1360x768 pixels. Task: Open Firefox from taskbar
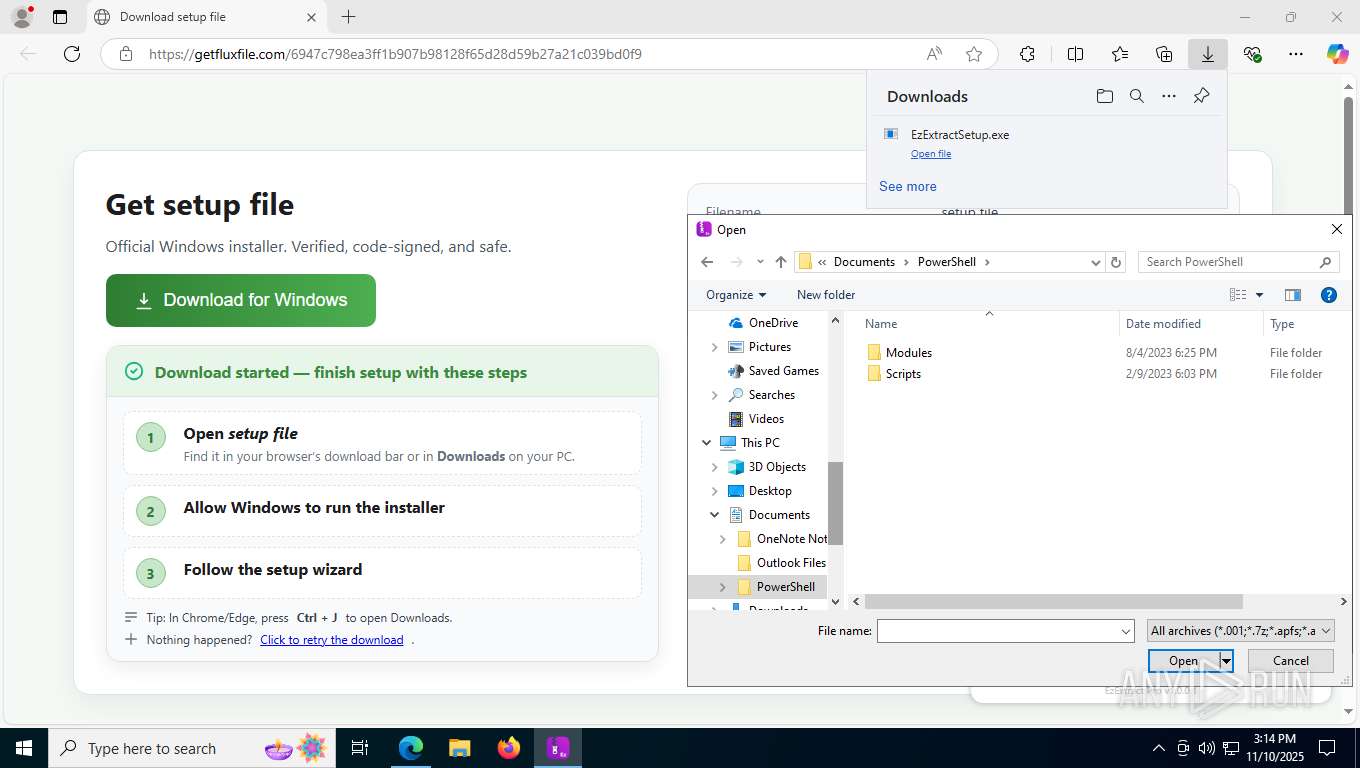point(509,748)
